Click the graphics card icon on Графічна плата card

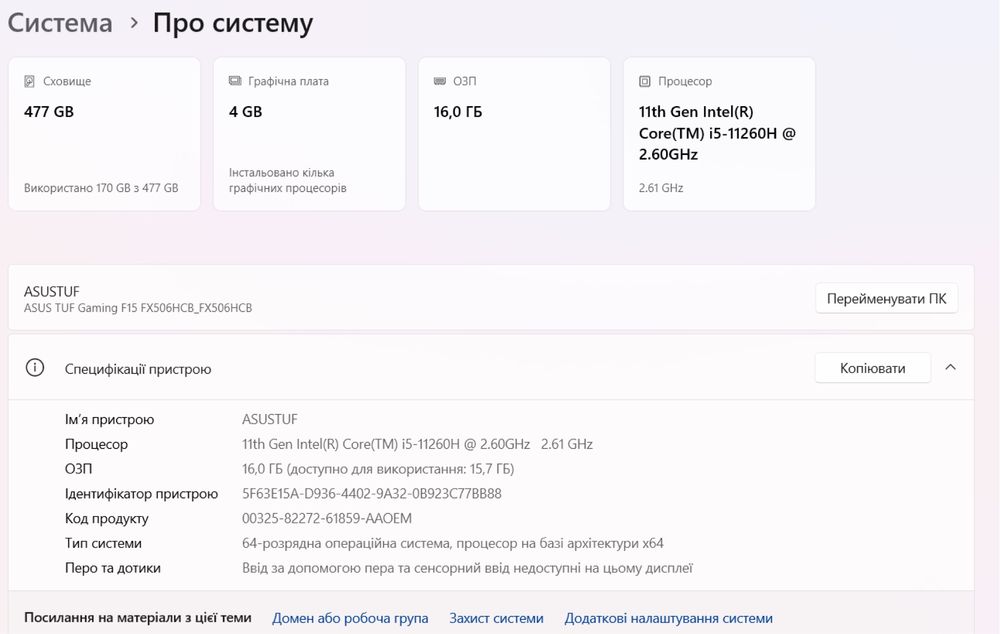pyautogui.click(x=235, y=81)
